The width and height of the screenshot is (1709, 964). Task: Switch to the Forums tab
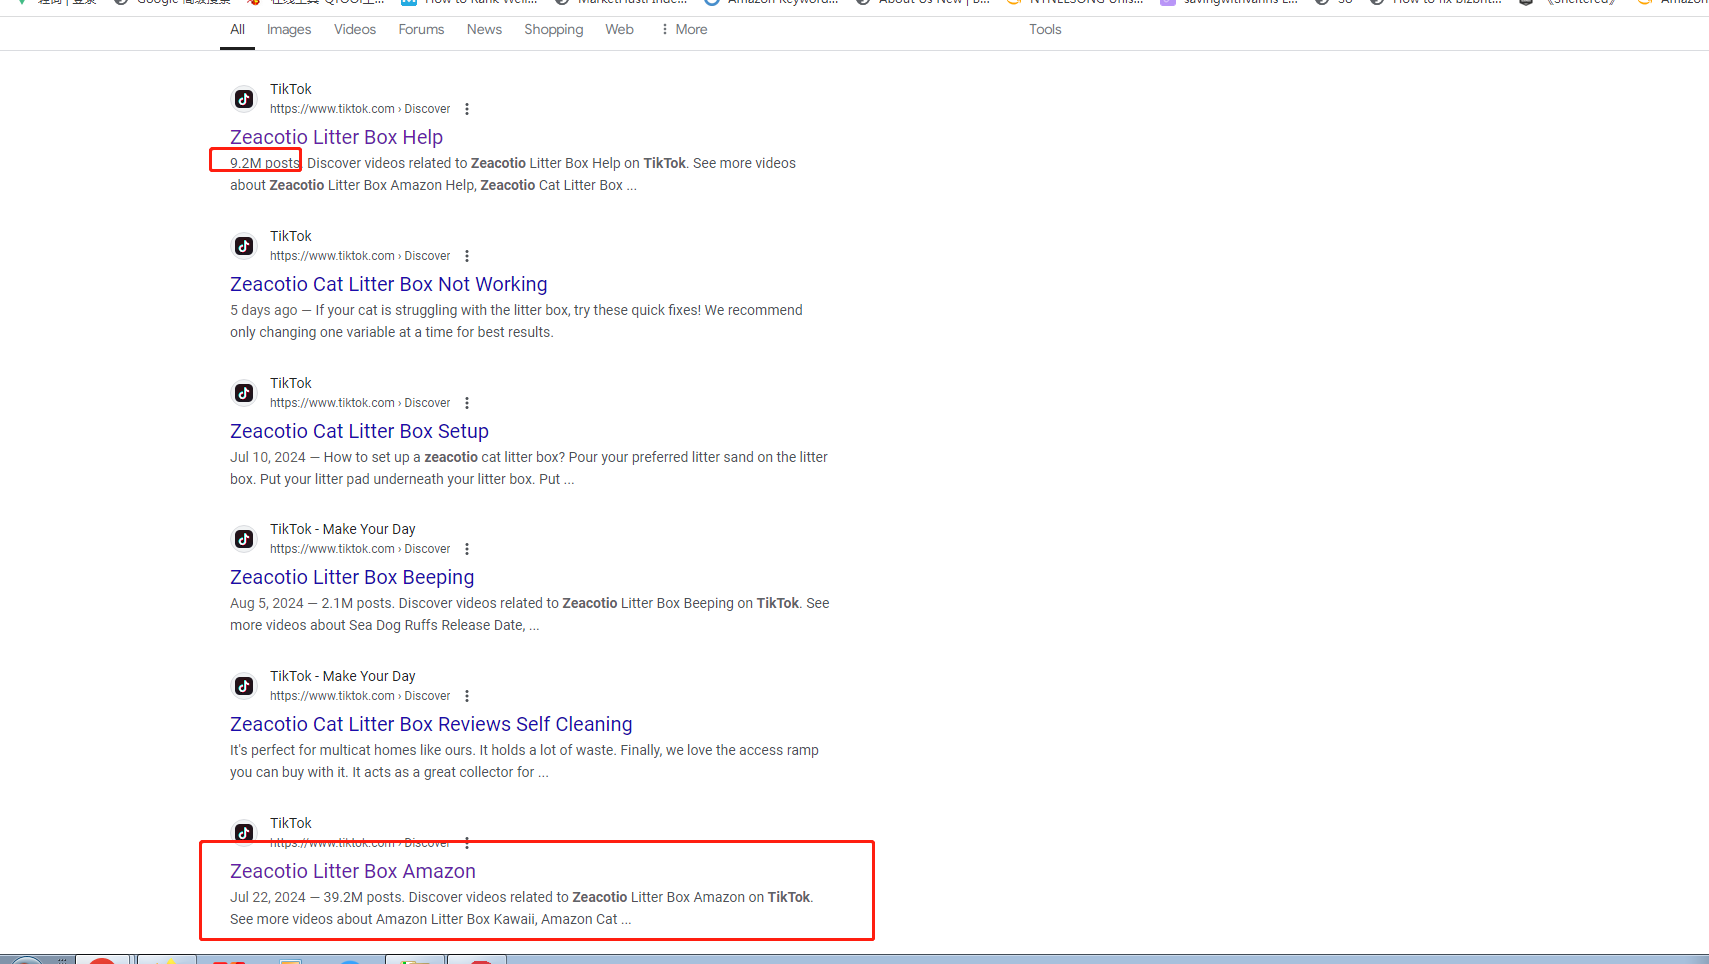point(421,29)
